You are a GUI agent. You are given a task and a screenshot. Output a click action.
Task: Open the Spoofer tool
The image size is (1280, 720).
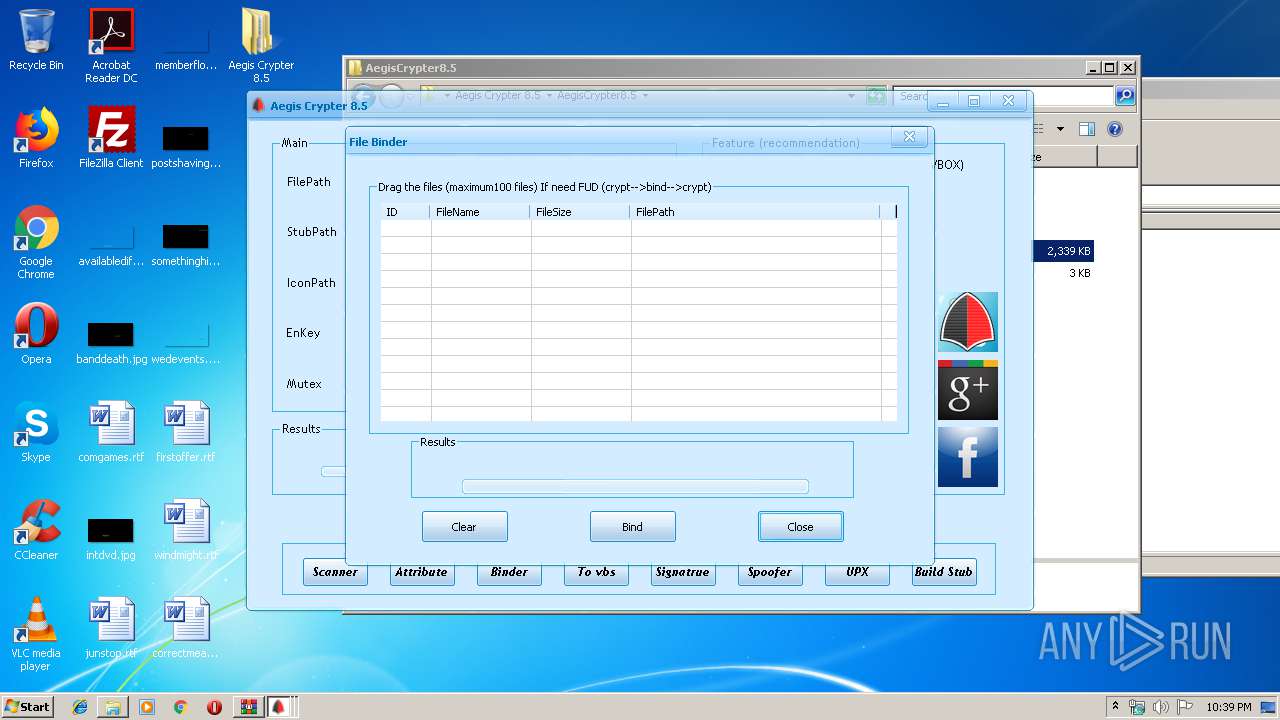(770, 572)
